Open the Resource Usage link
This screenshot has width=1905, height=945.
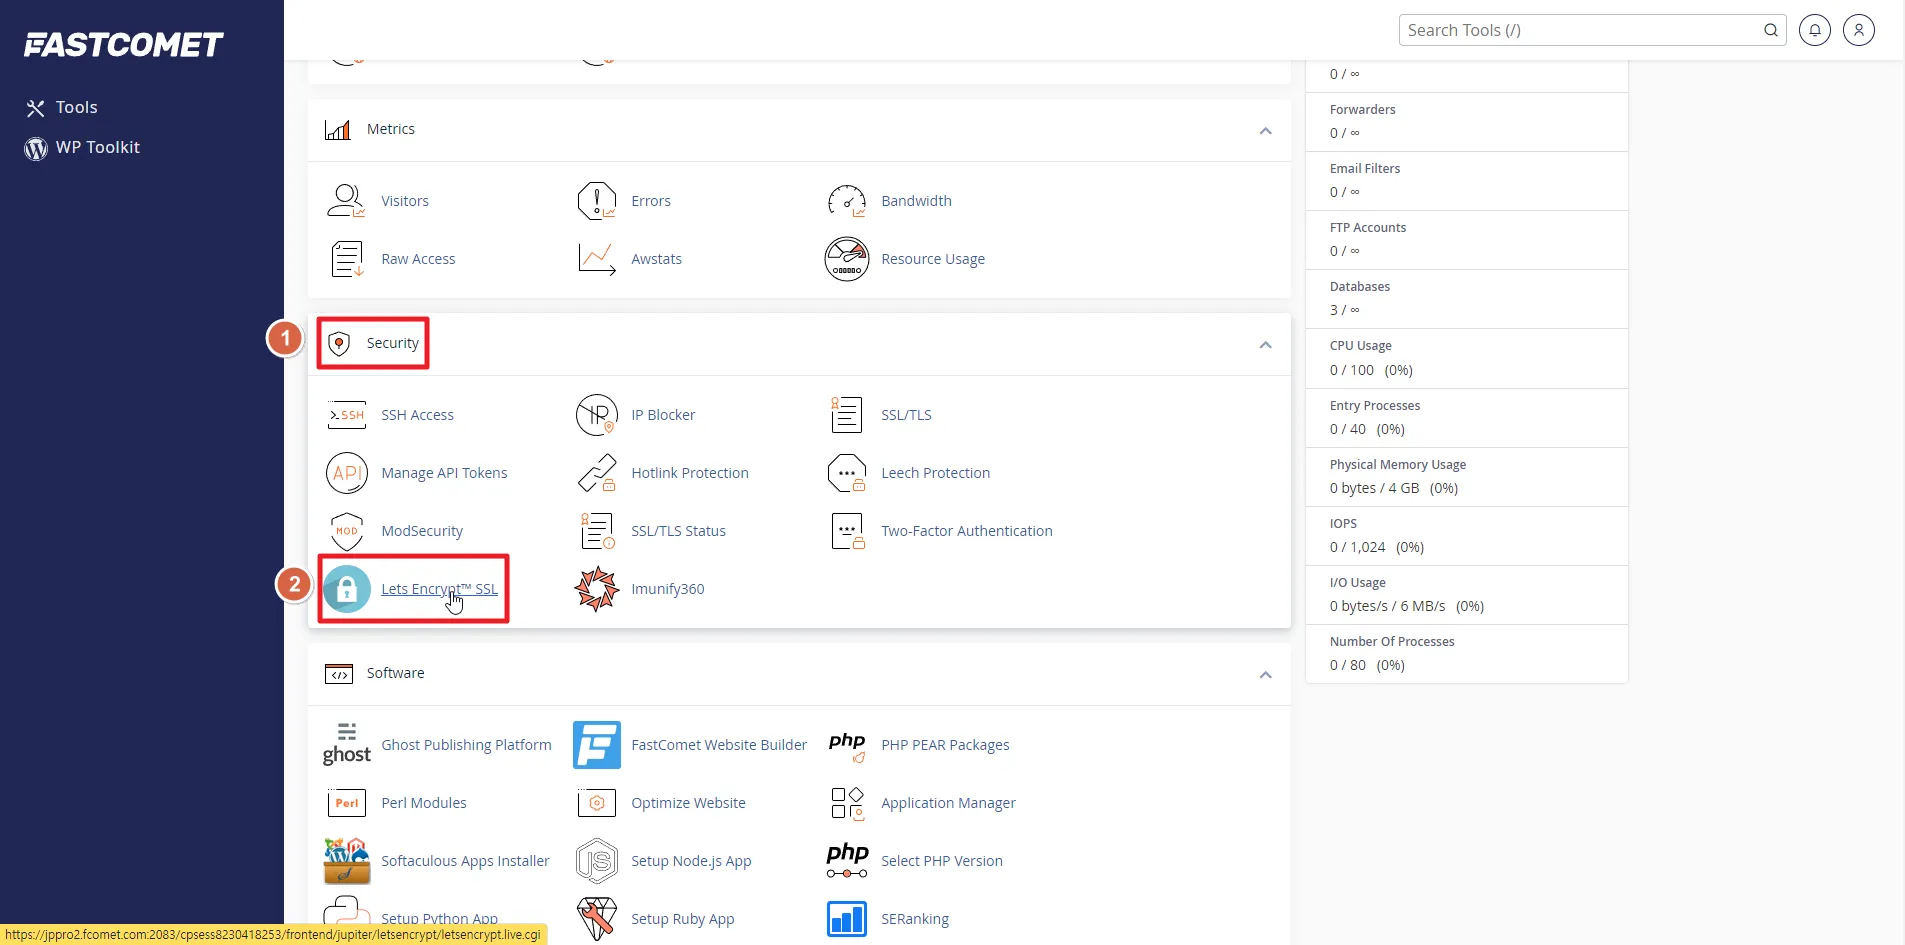point(933,259)
